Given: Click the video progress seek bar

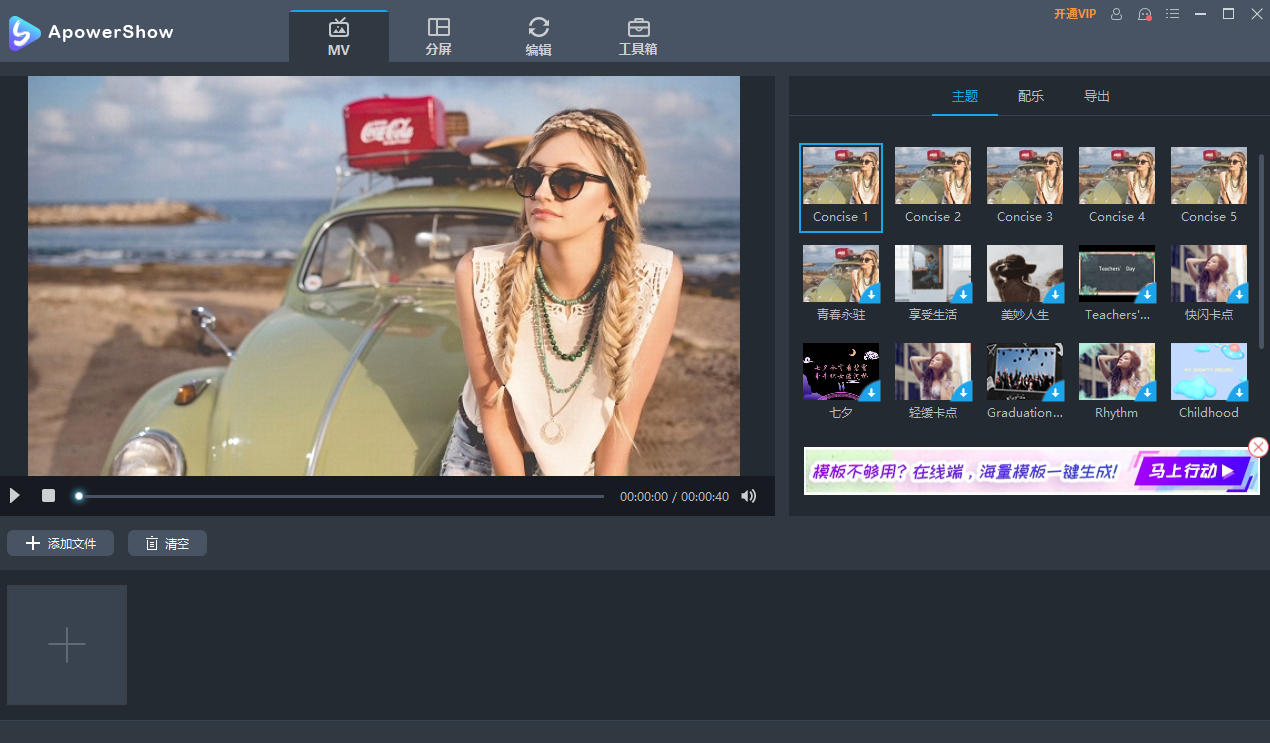Looking at the screenshot, I should (x=340, y=496).
